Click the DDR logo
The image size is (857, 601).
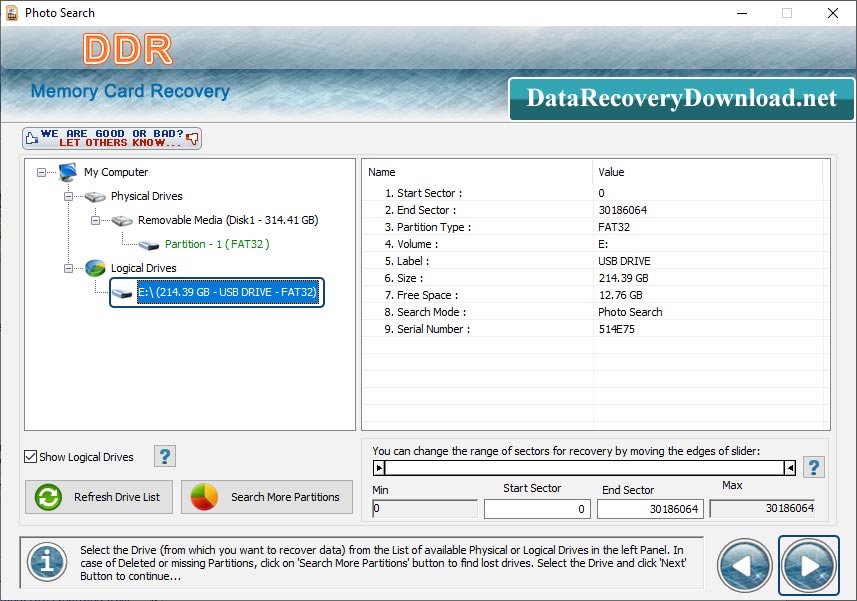click(128, 49)
